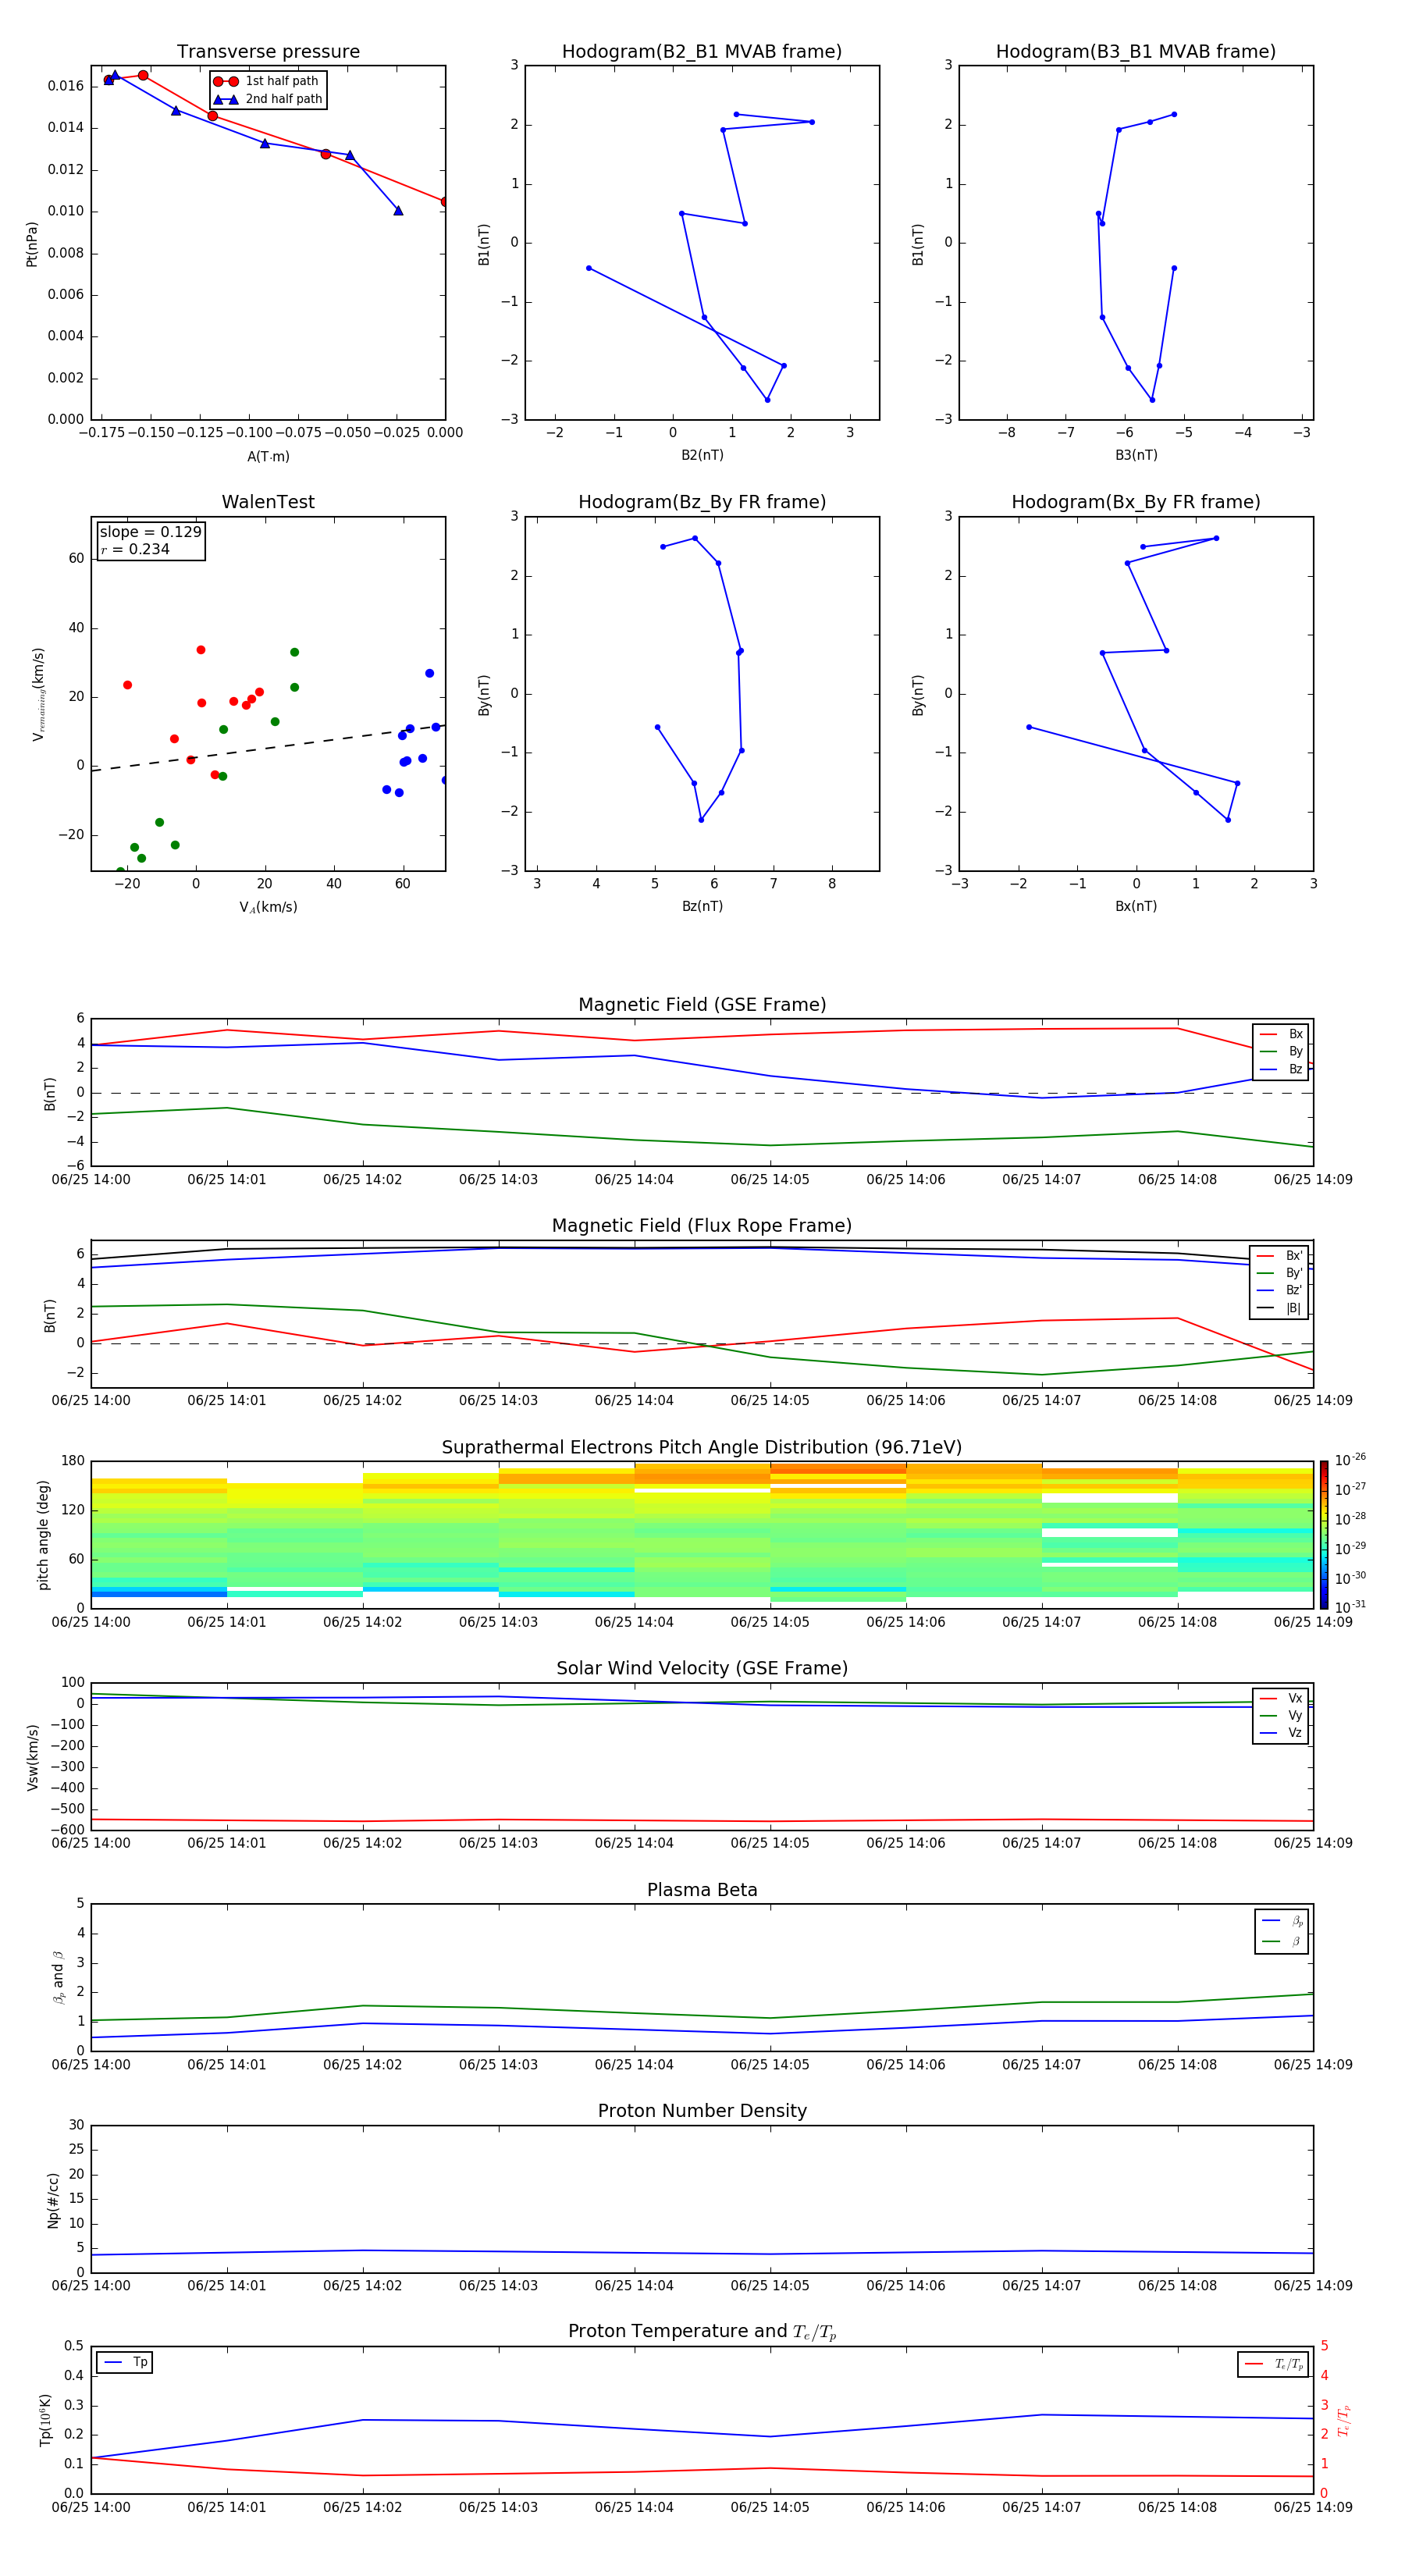1405x2576 pixels.
Task: Click 'Hodogram(B3_B1 MVAB frame)' title
Action: point(1136,51)
